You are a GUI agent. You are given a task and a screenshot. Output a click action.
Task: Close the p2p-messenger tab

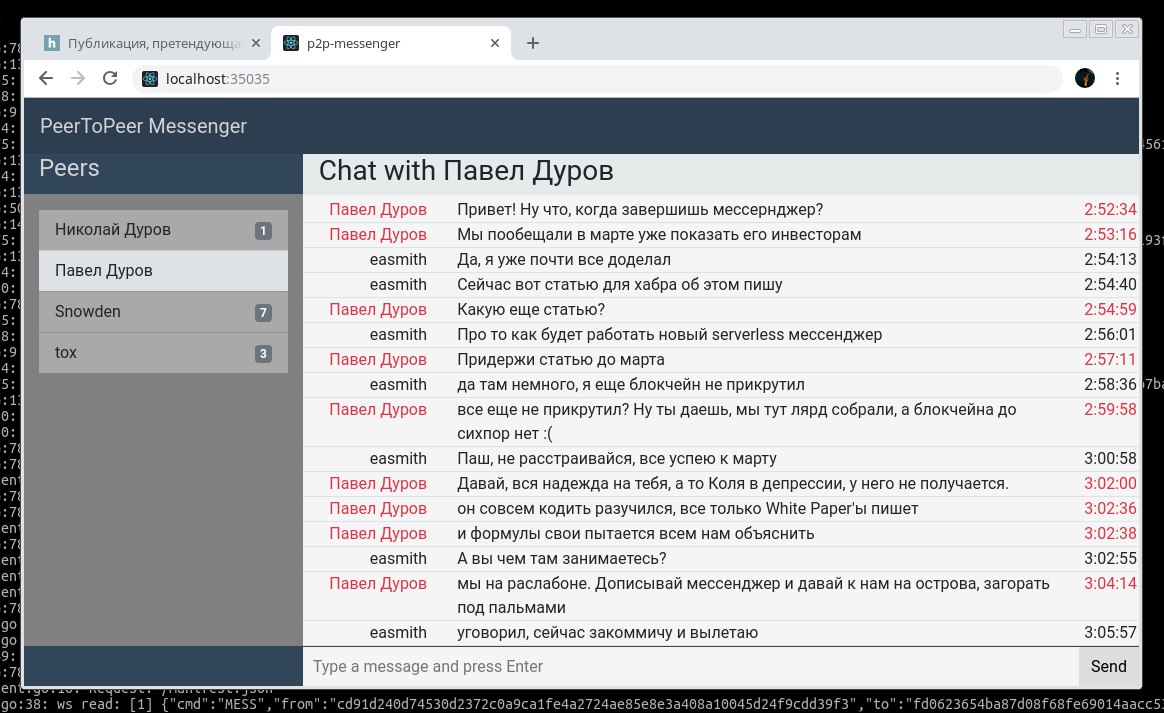pyautogui.click(x=494, y=43)
